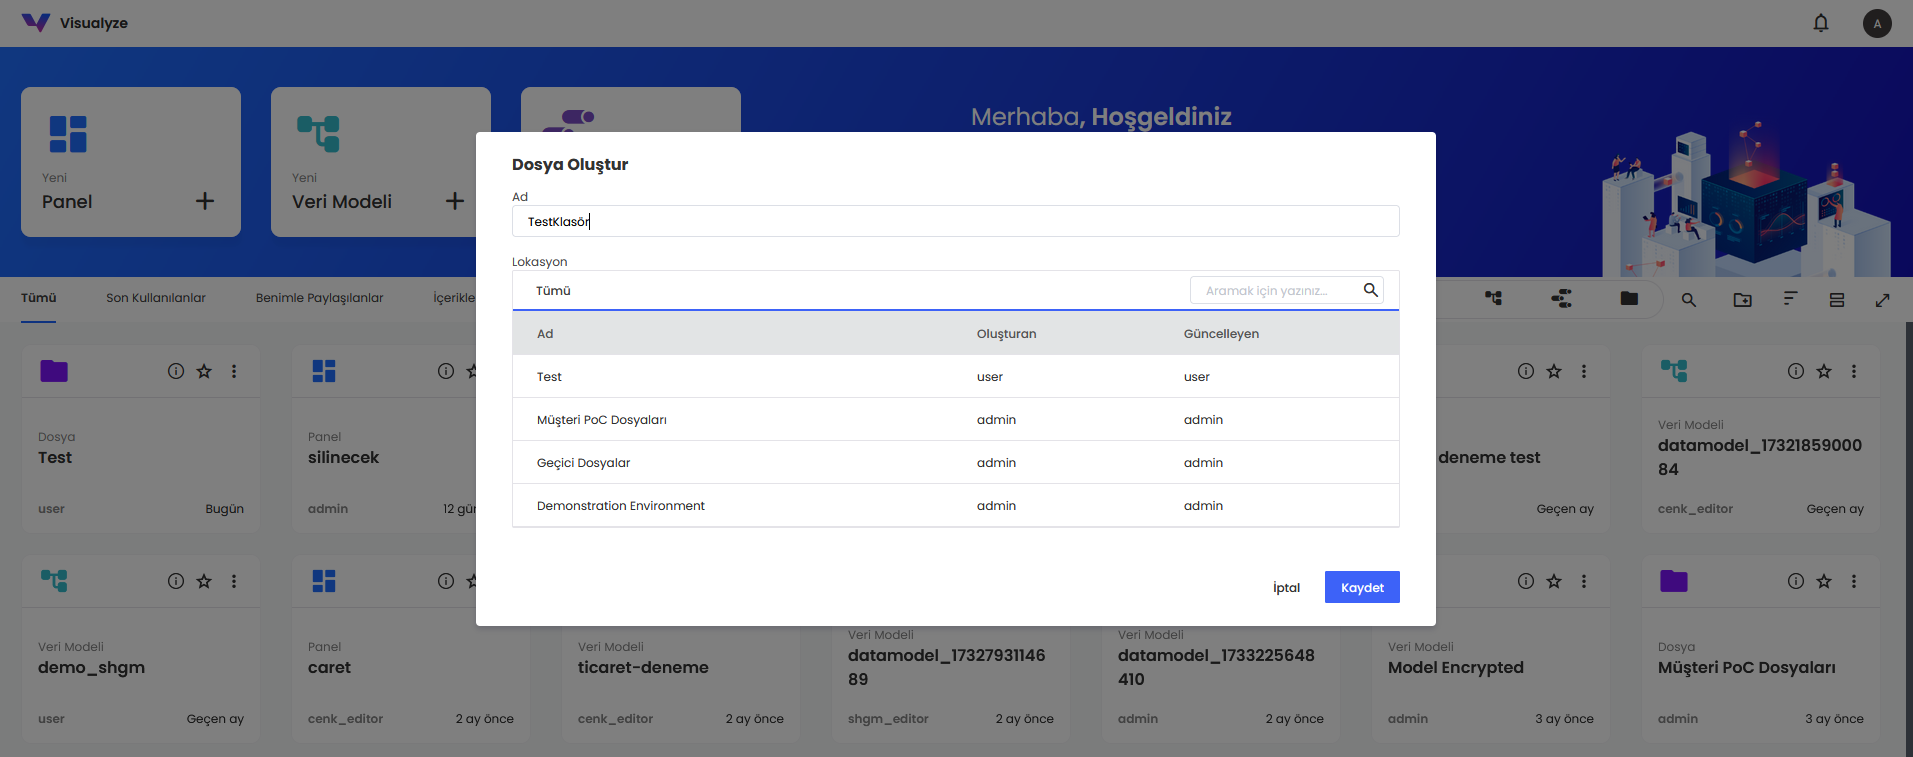Viewport: 1913px width, 757px height.
Task: Click the Tümü location breadcrumb
Action: [x=553, y=291]
